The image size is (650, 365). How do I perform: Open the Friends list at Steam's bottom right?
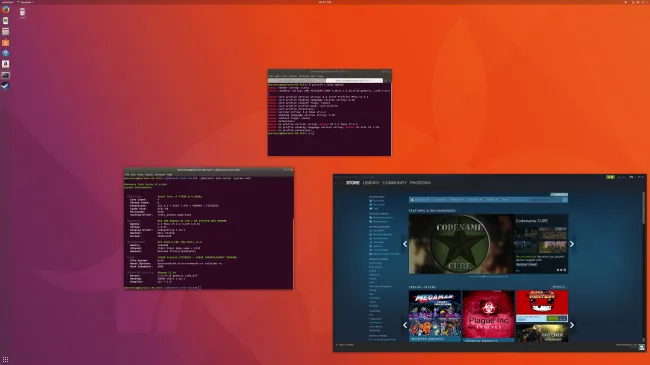pos(630,346)
